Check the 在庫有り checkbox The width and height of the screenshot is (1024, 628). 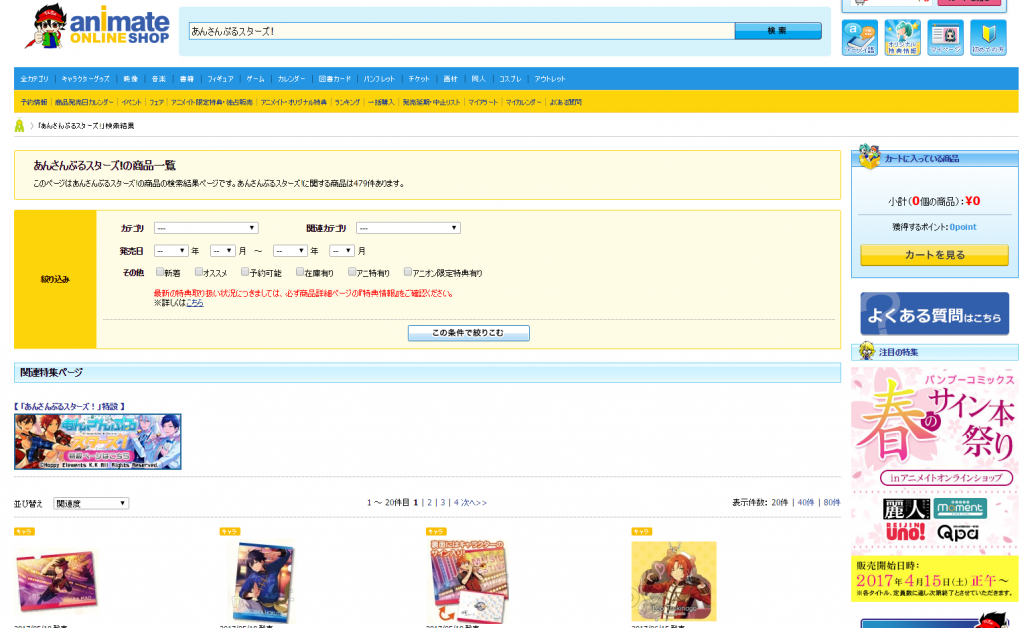pyautogui.click(x=300, y=272)
